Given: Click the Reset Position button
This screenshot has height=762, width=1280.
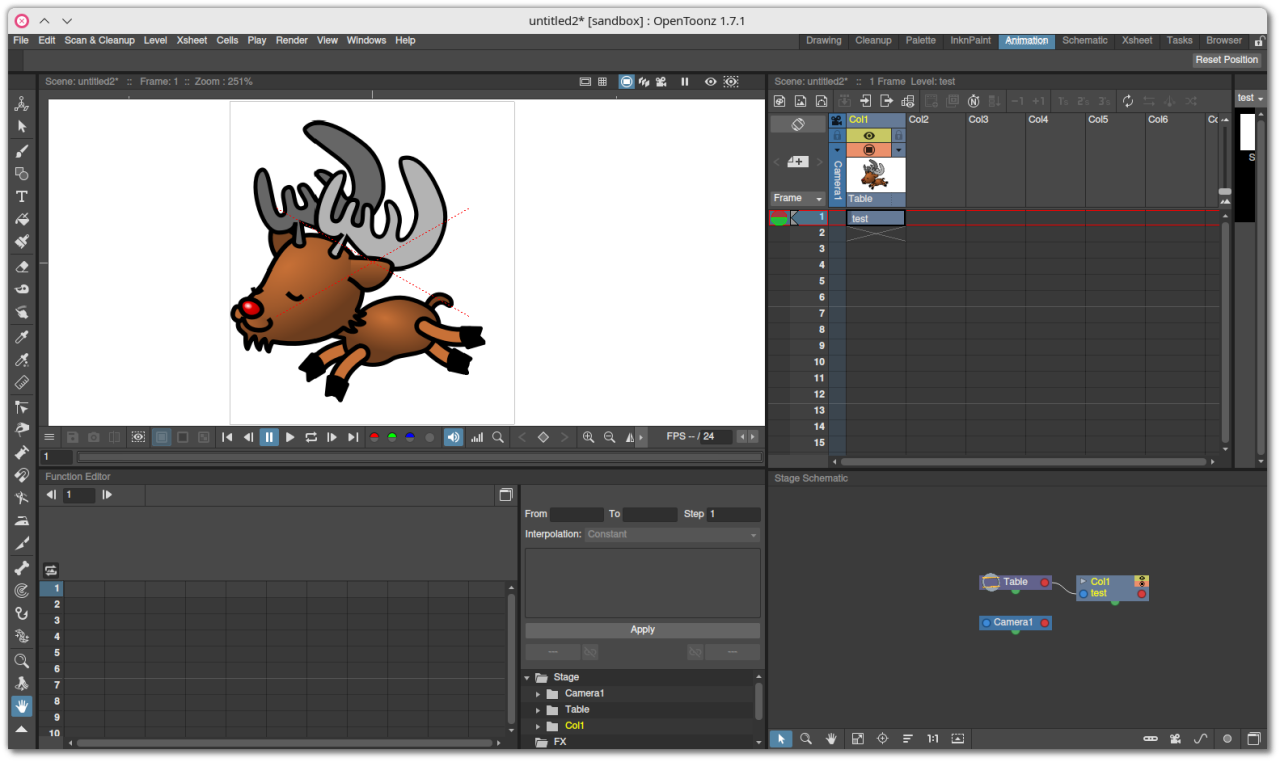Looking at the screenshot, I should click(1227, 60).
